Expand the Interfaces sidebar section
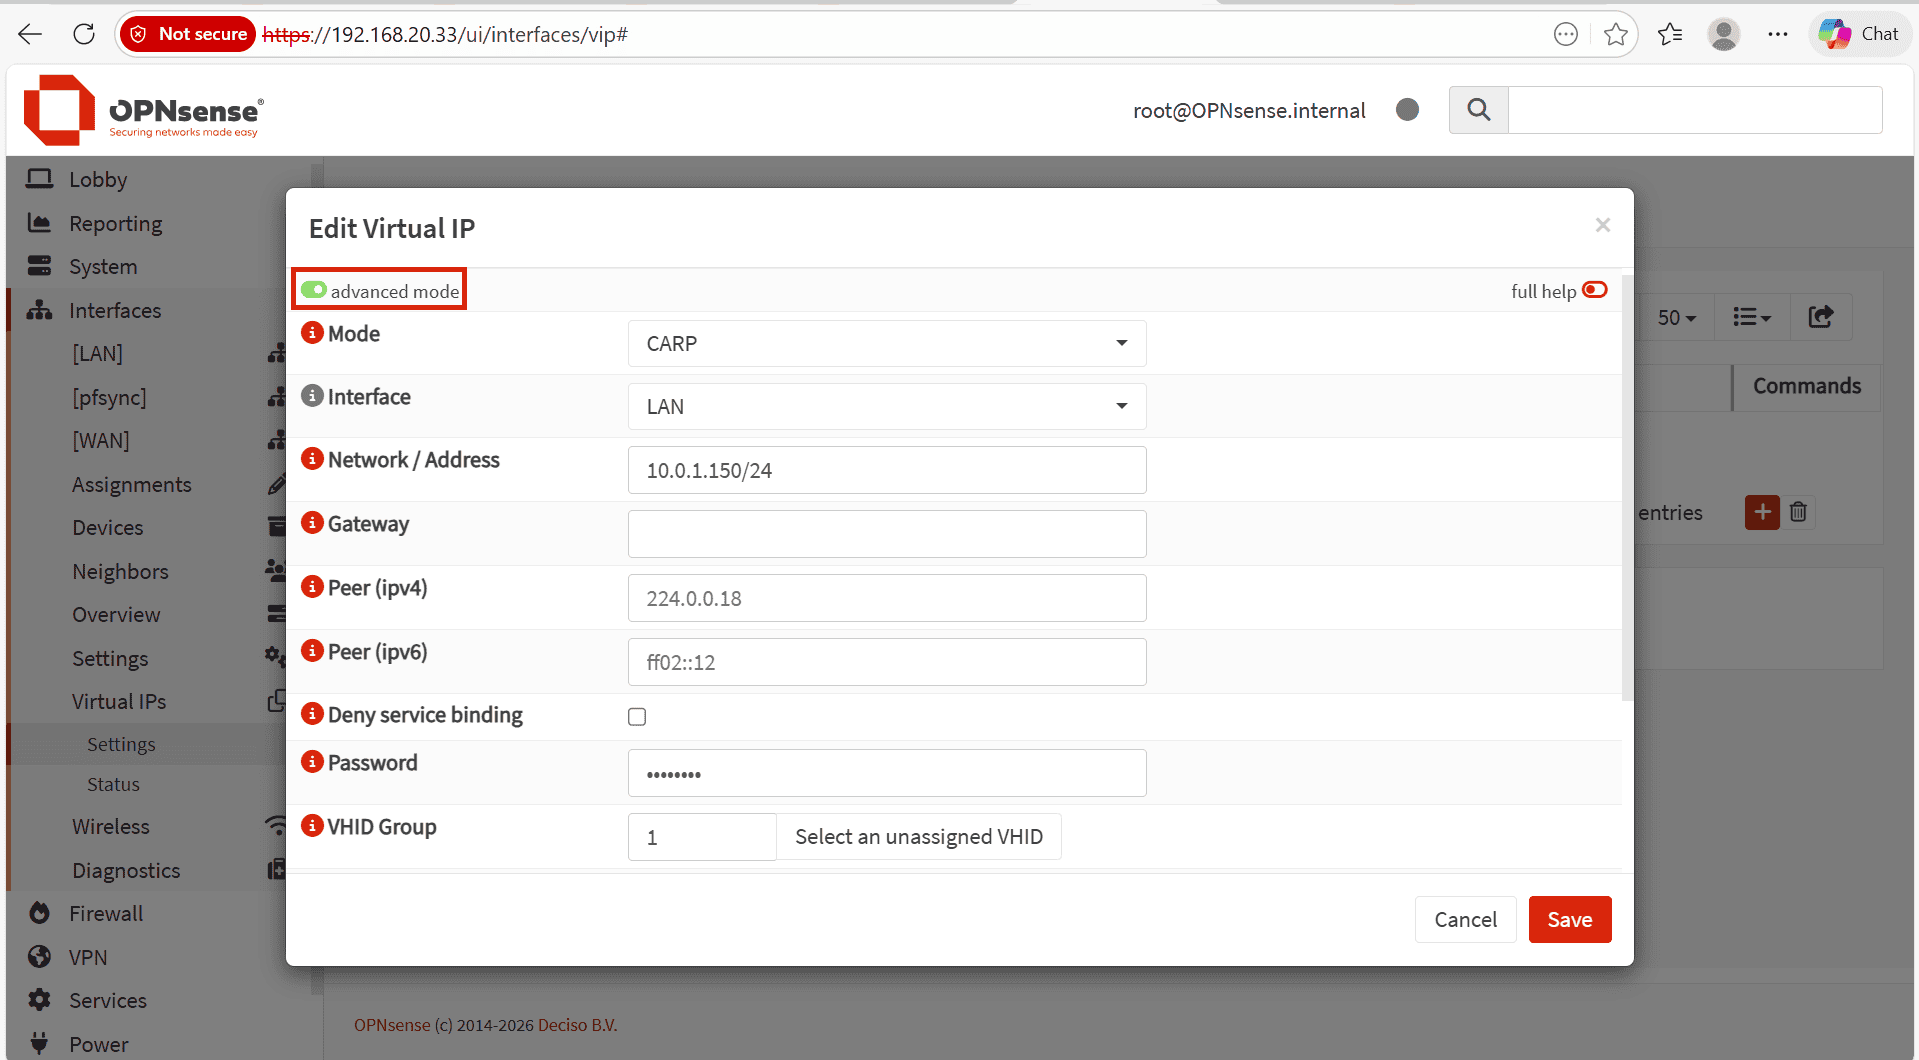This screenshot has height=1060, width=1919. 114,310
